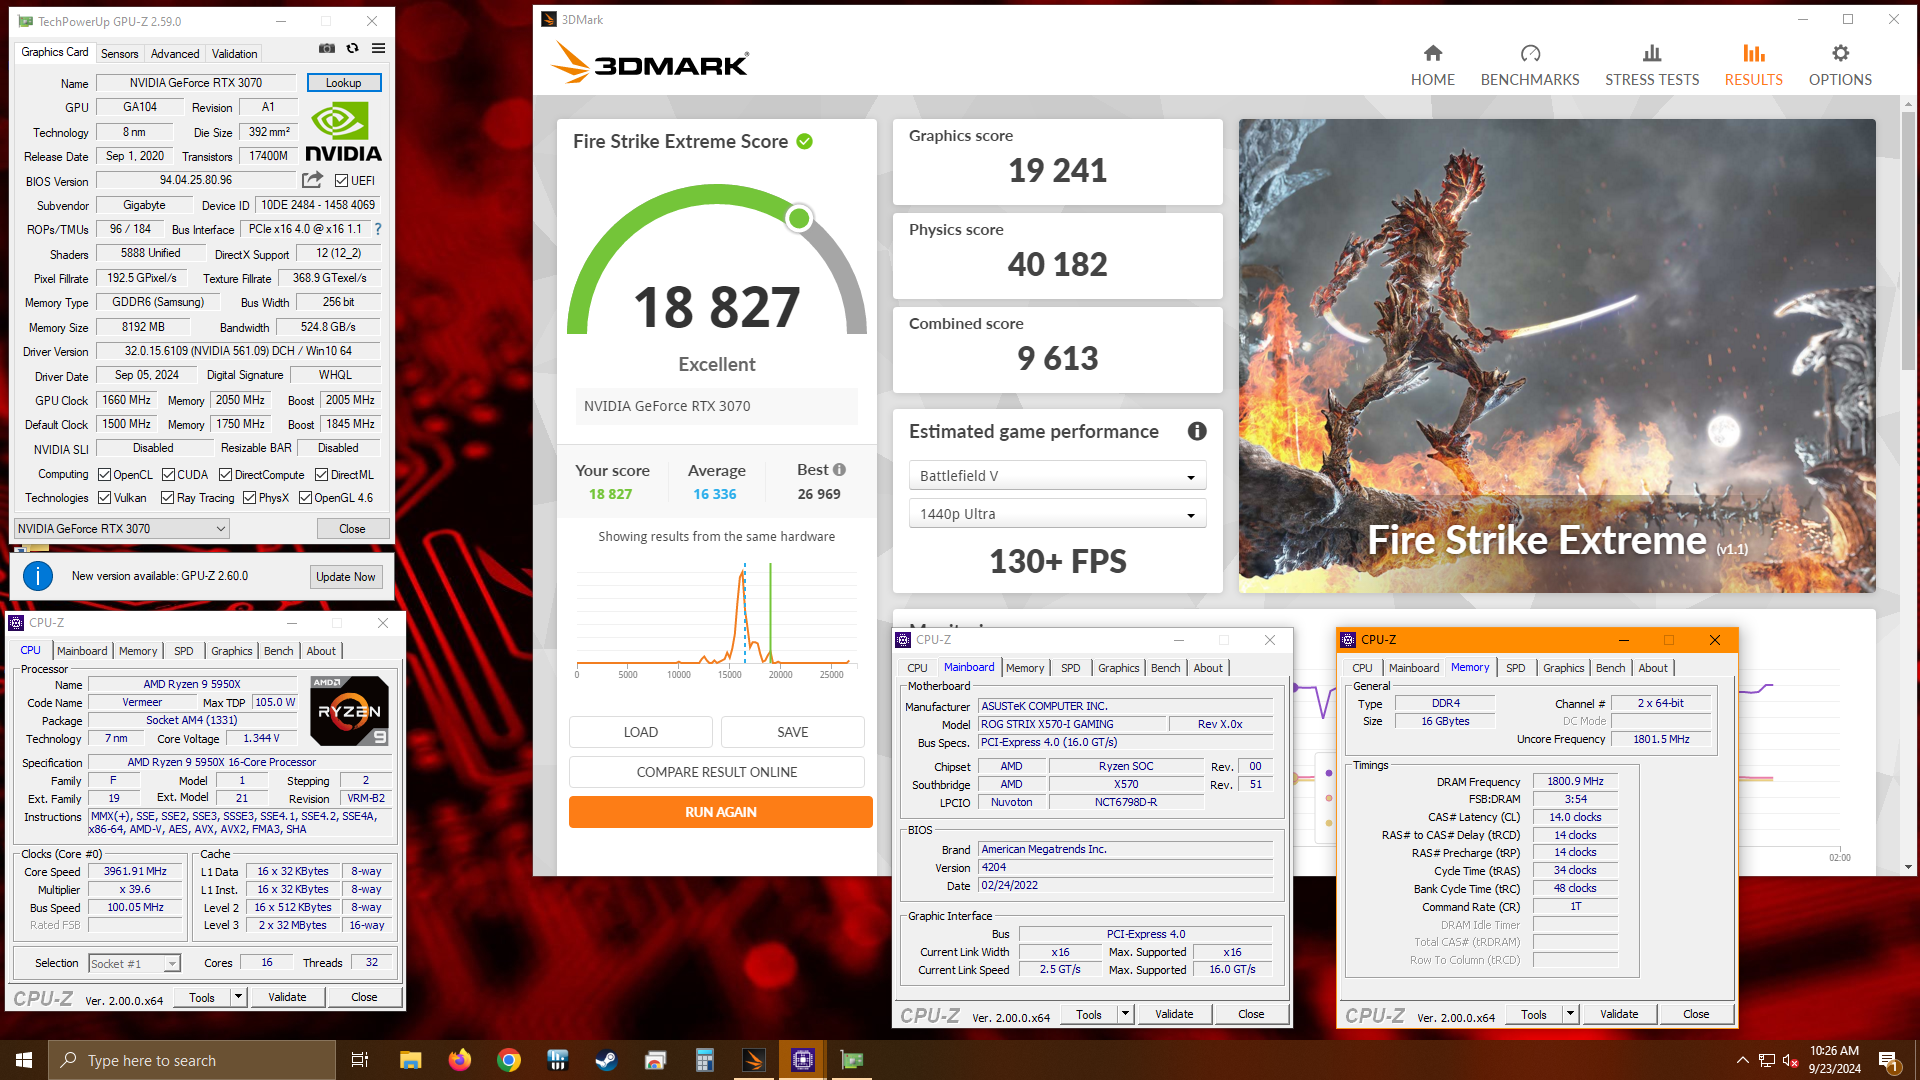The width and height of the screenshot is (1920, 1080).
Task: Click the Estimated game performance info icon
Action: click(1197, 431)
